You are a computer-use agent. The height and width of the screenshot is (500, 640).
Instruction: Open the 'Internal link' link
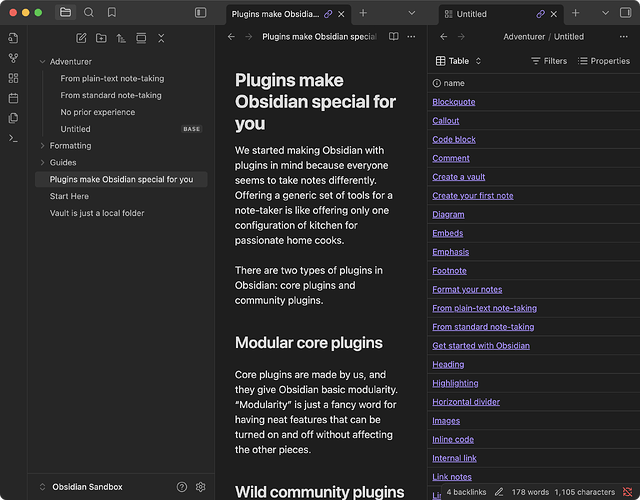click(x=454, y=458)
